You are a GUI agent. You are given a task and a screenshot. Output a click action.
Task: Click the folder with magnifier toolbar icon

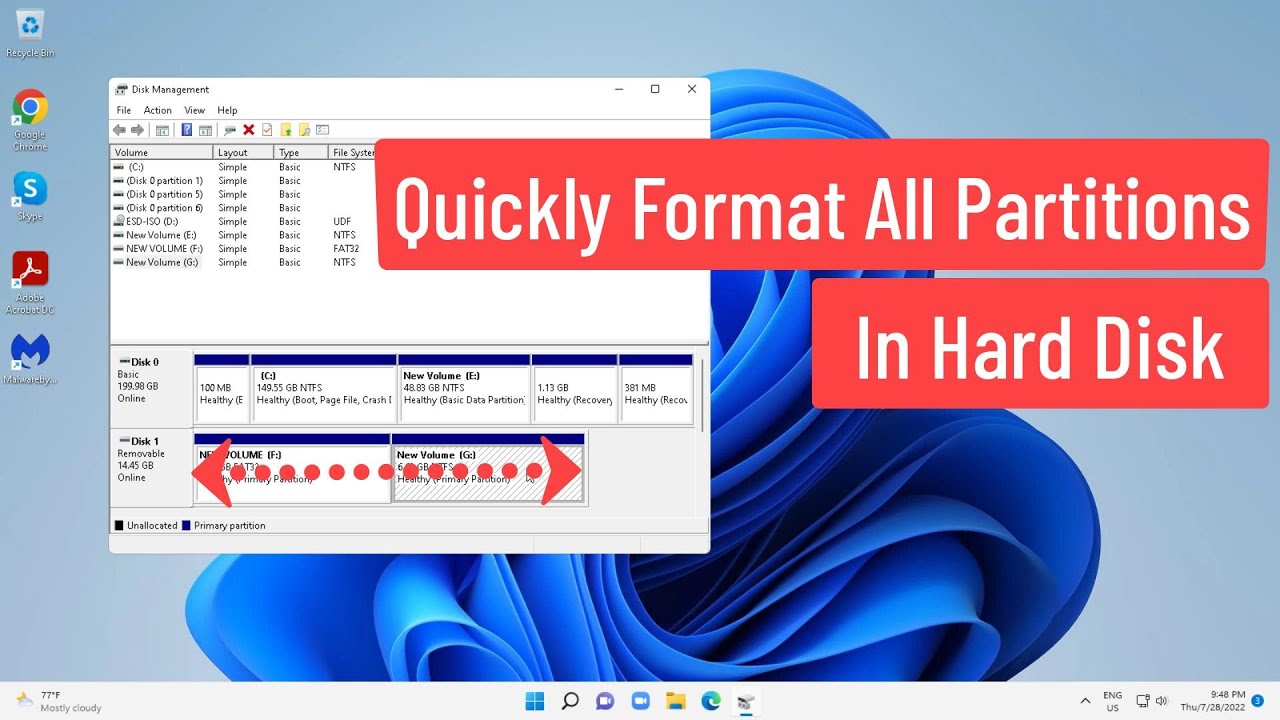[304, 130]
